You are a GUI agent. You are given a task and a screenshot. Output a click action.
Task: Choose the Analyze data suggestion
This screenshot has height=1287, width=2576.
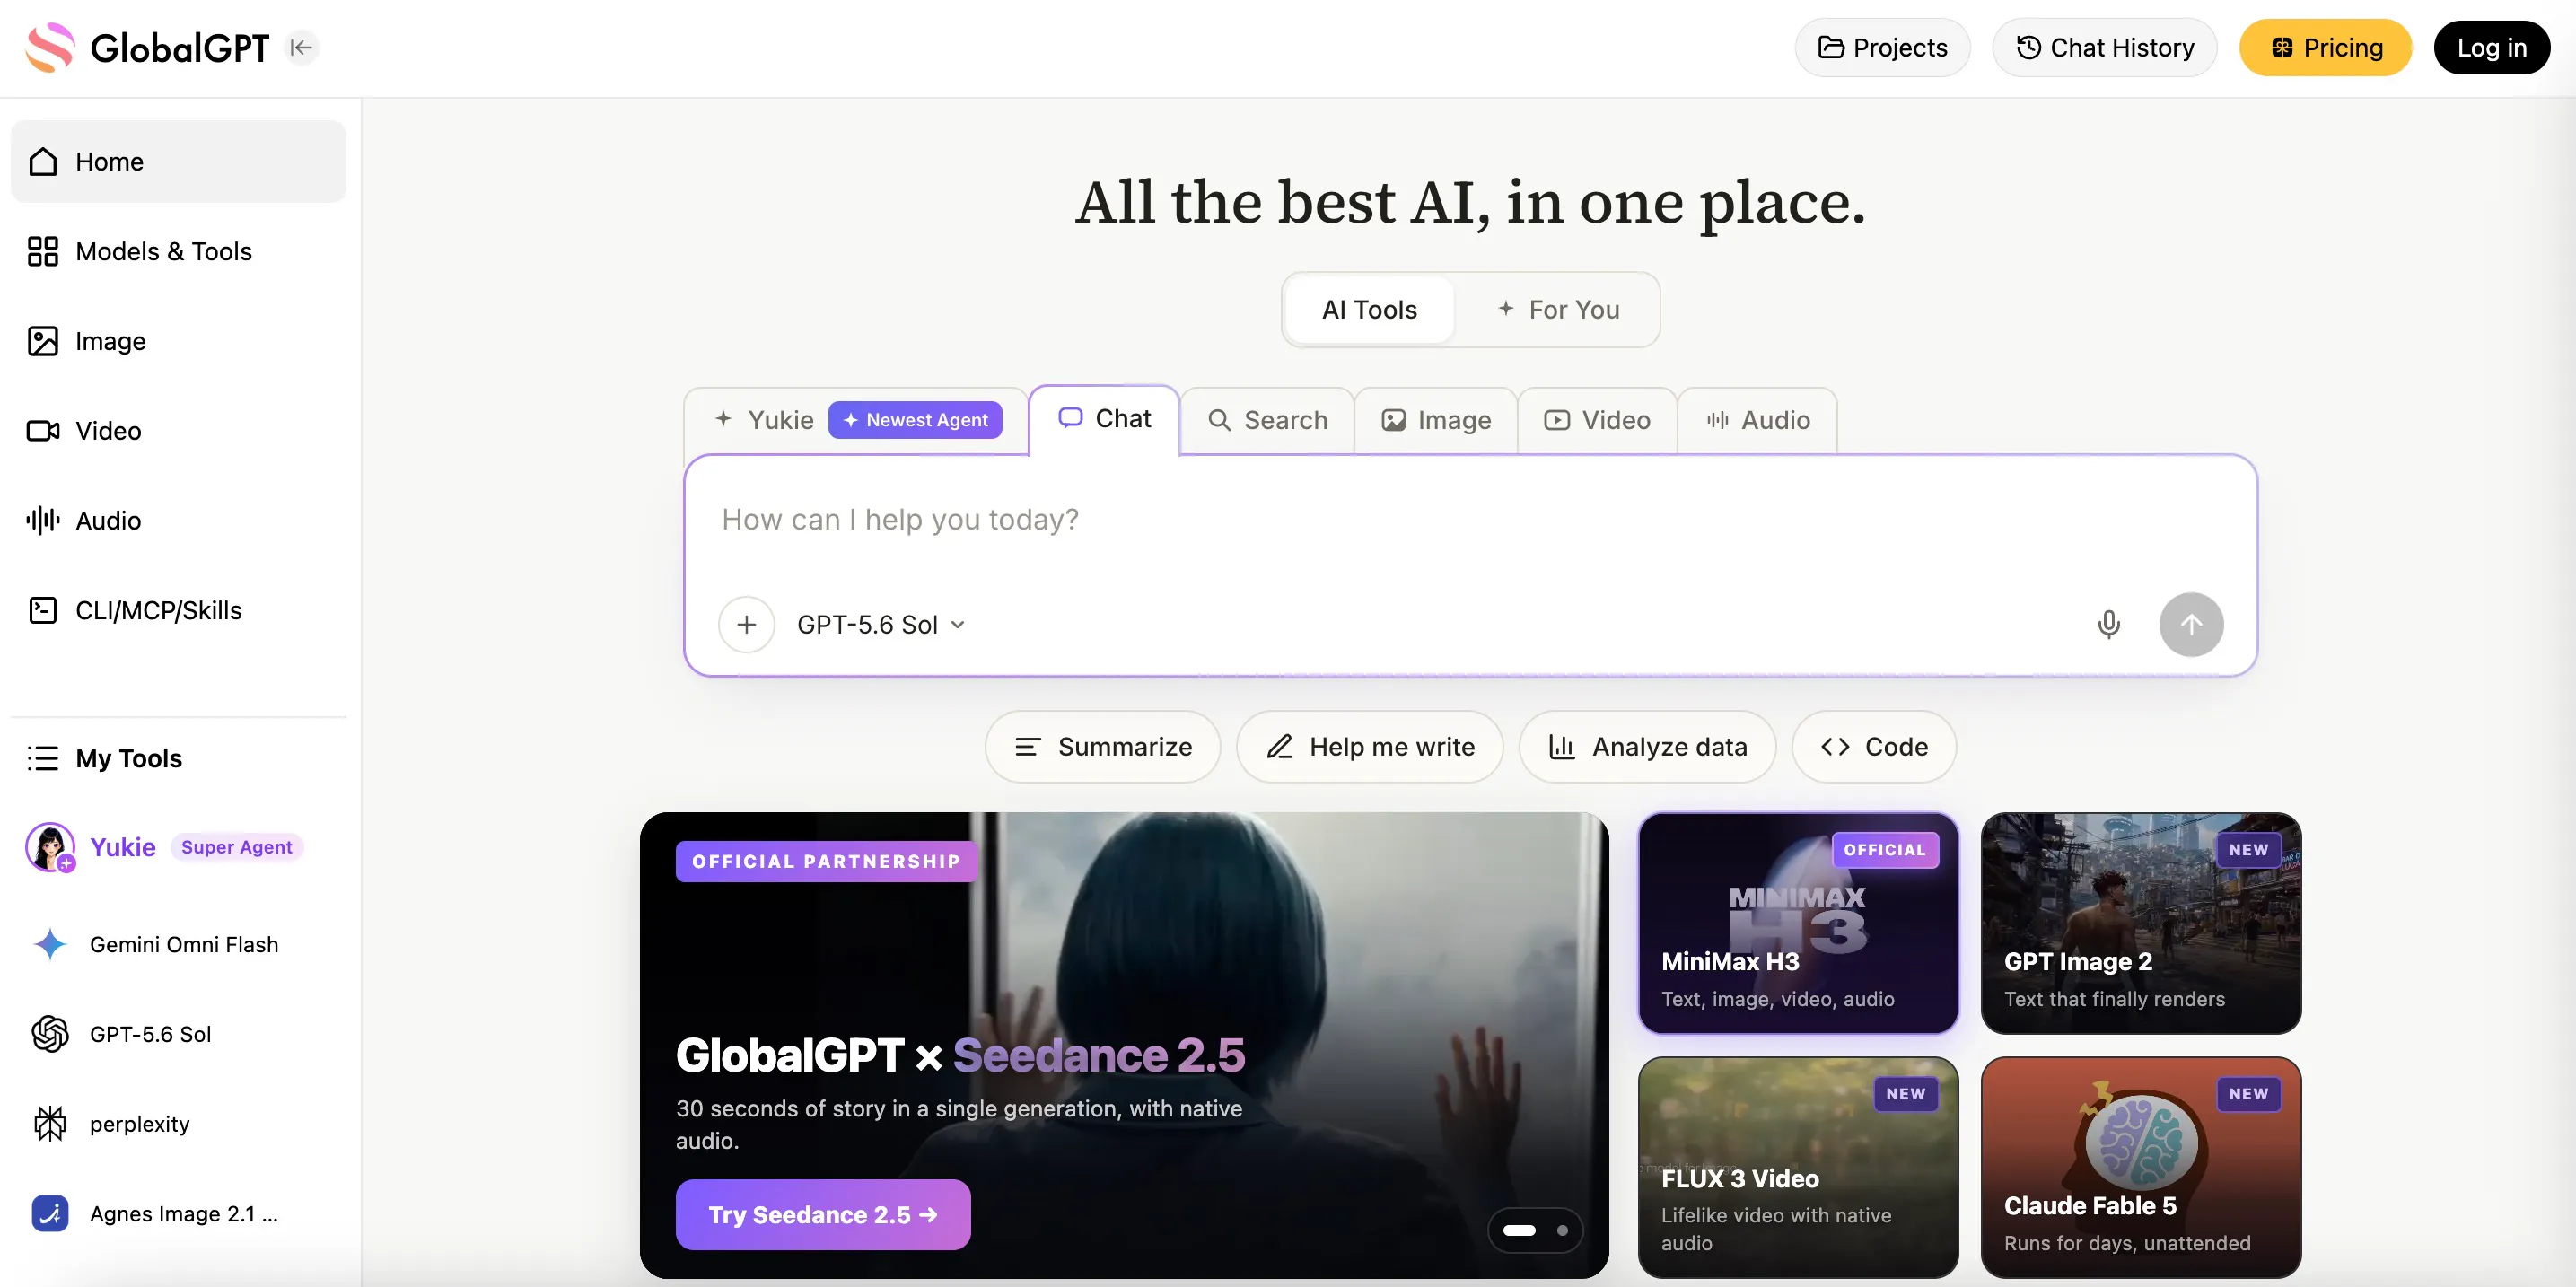pos(1647,746)
